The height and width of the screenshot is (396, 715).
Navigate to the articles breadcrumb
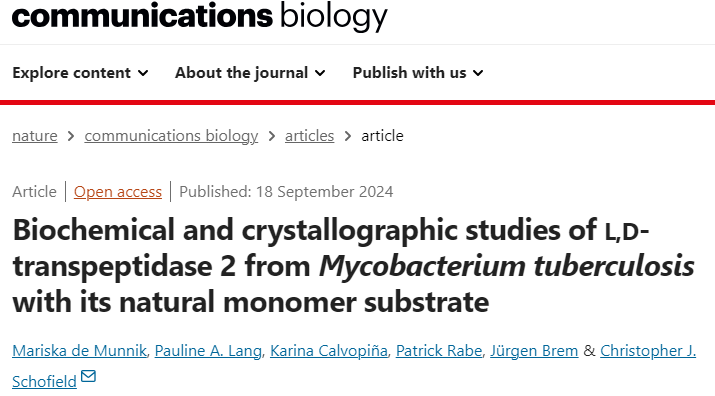[309, 136]
